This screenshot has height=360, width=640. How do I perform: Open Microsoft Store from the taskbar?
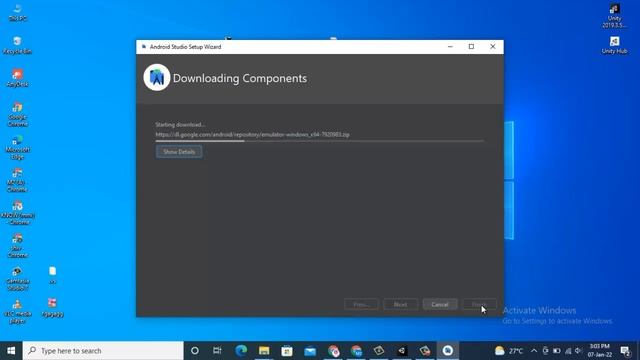point(287,351)
